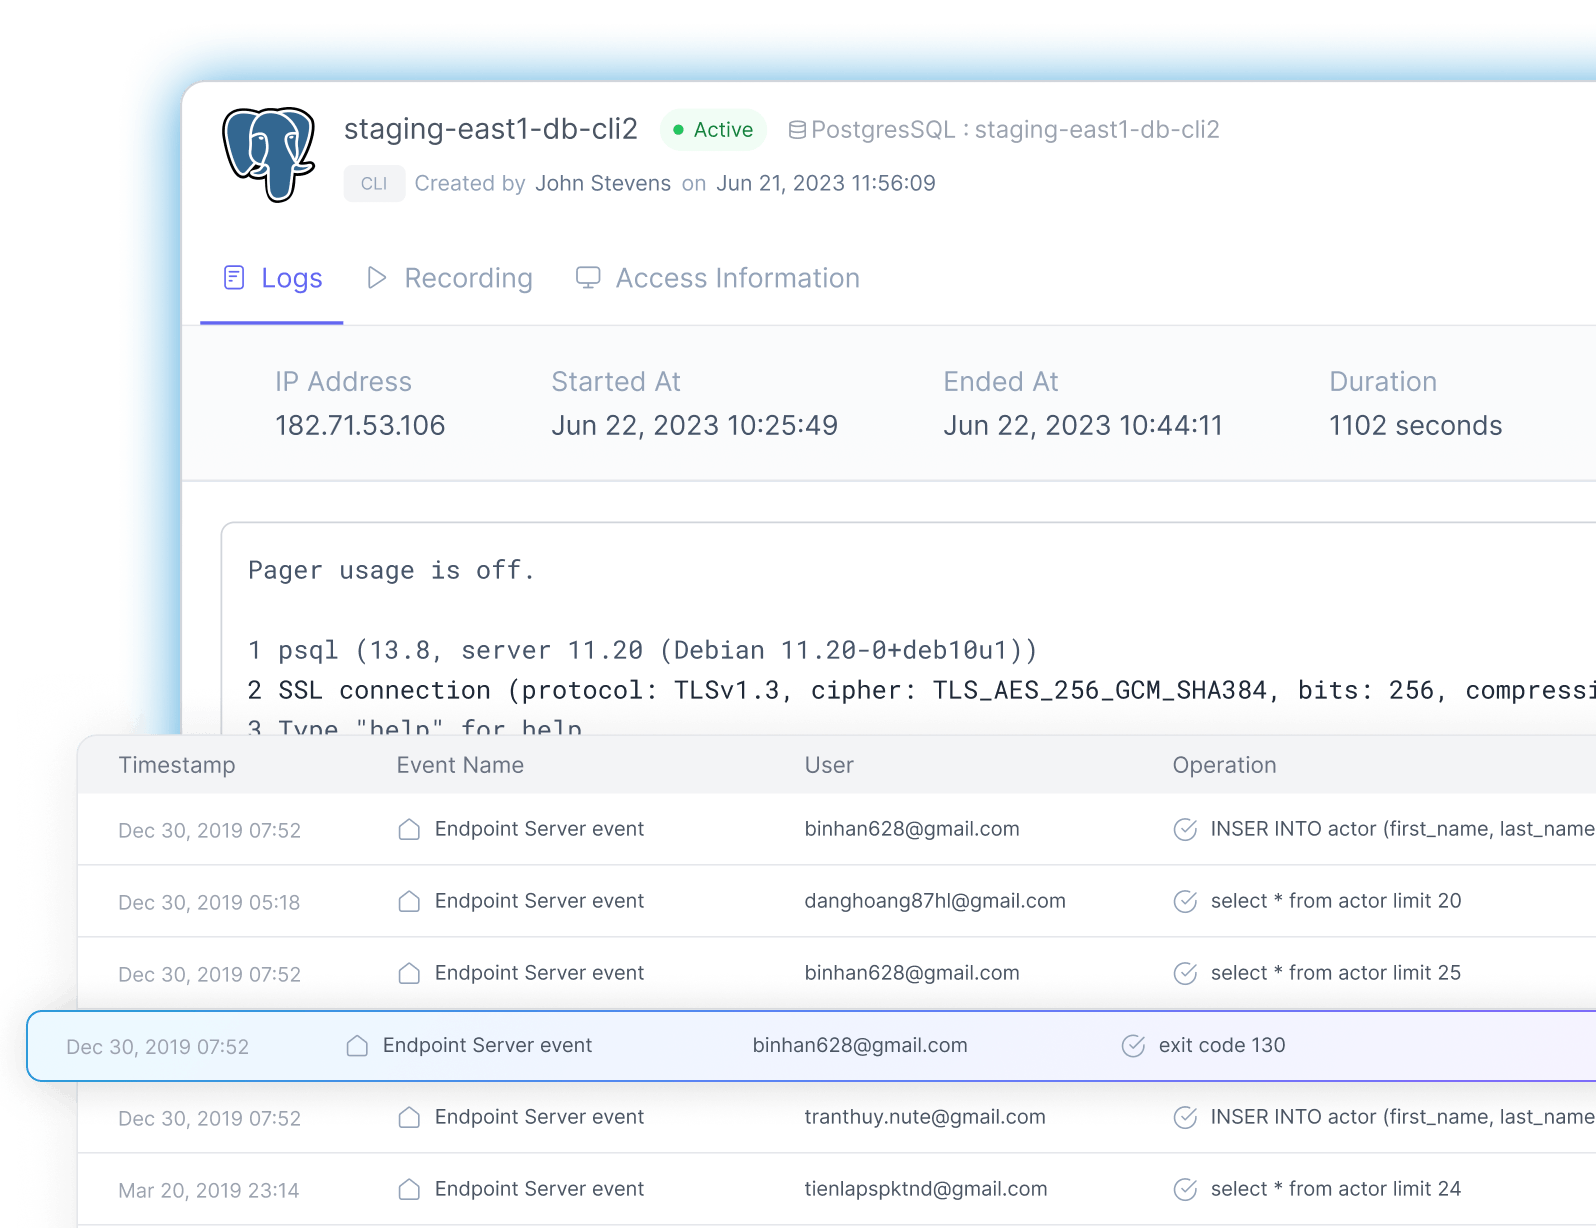
Task: Click check icon beside select limit 25
Action: point(1185,974)
